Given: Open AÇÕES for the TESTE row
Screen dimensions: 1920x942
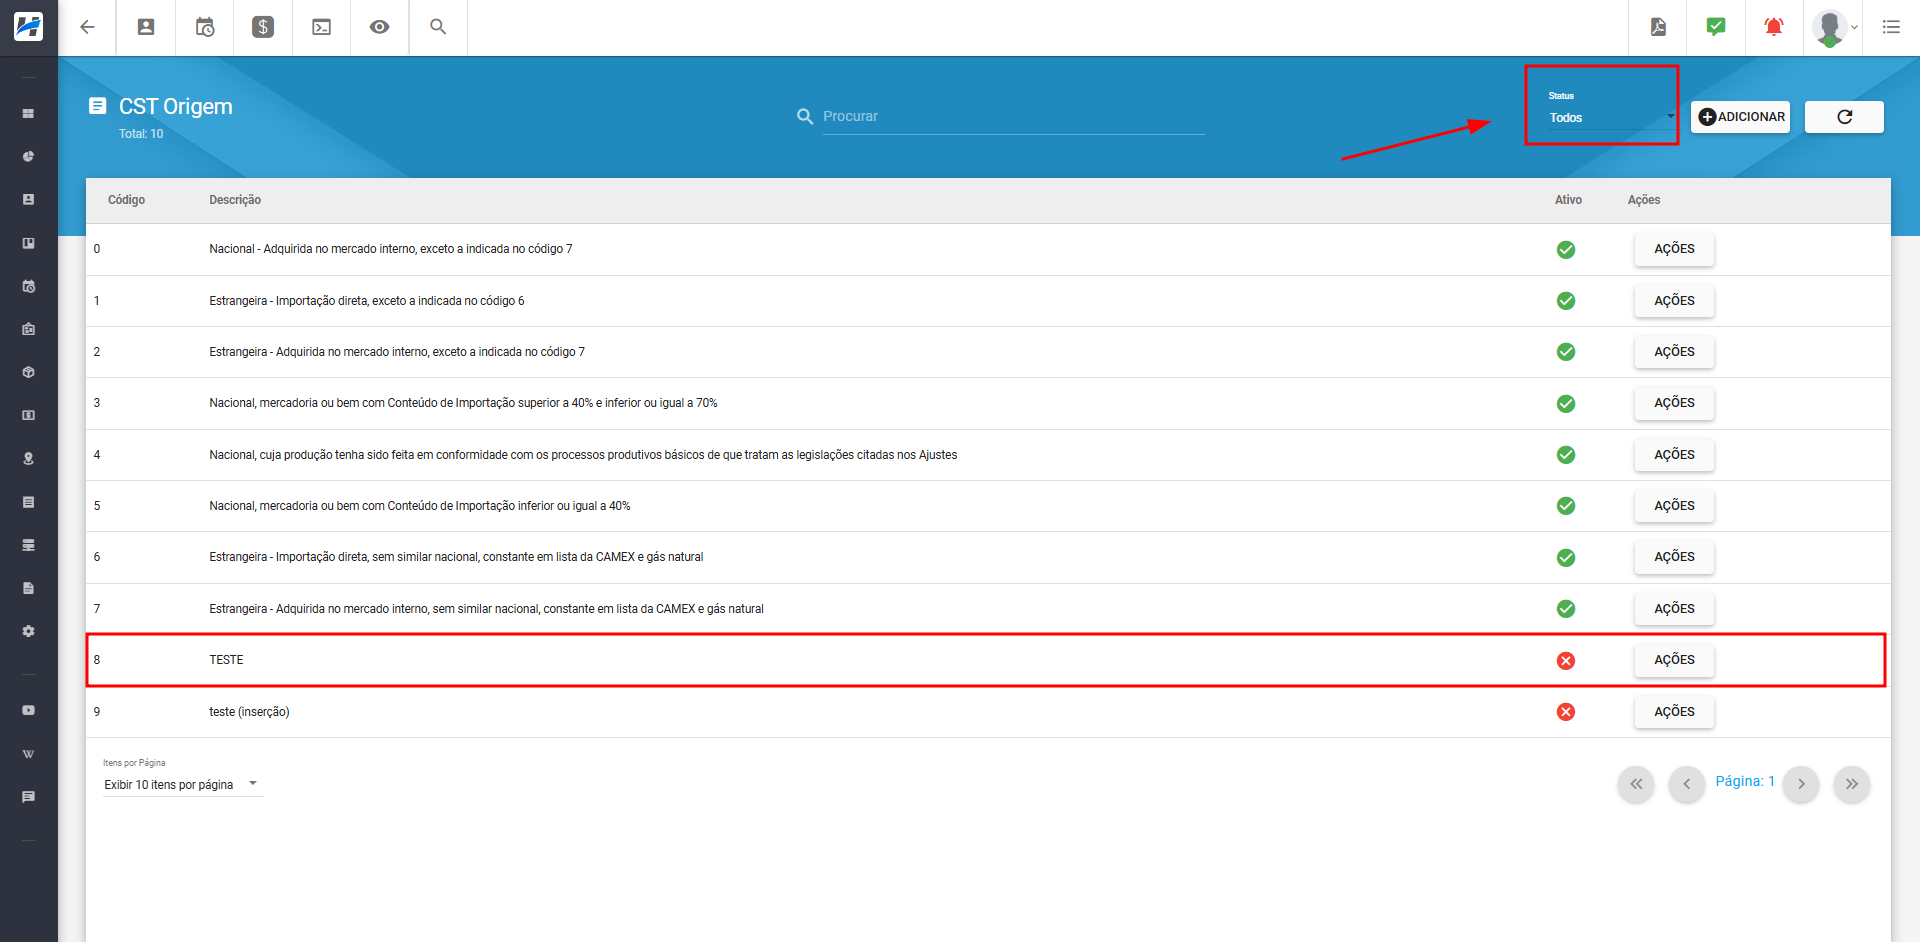Looking at the screenshot, I should pyautogui.click(x=1674, y=660).
